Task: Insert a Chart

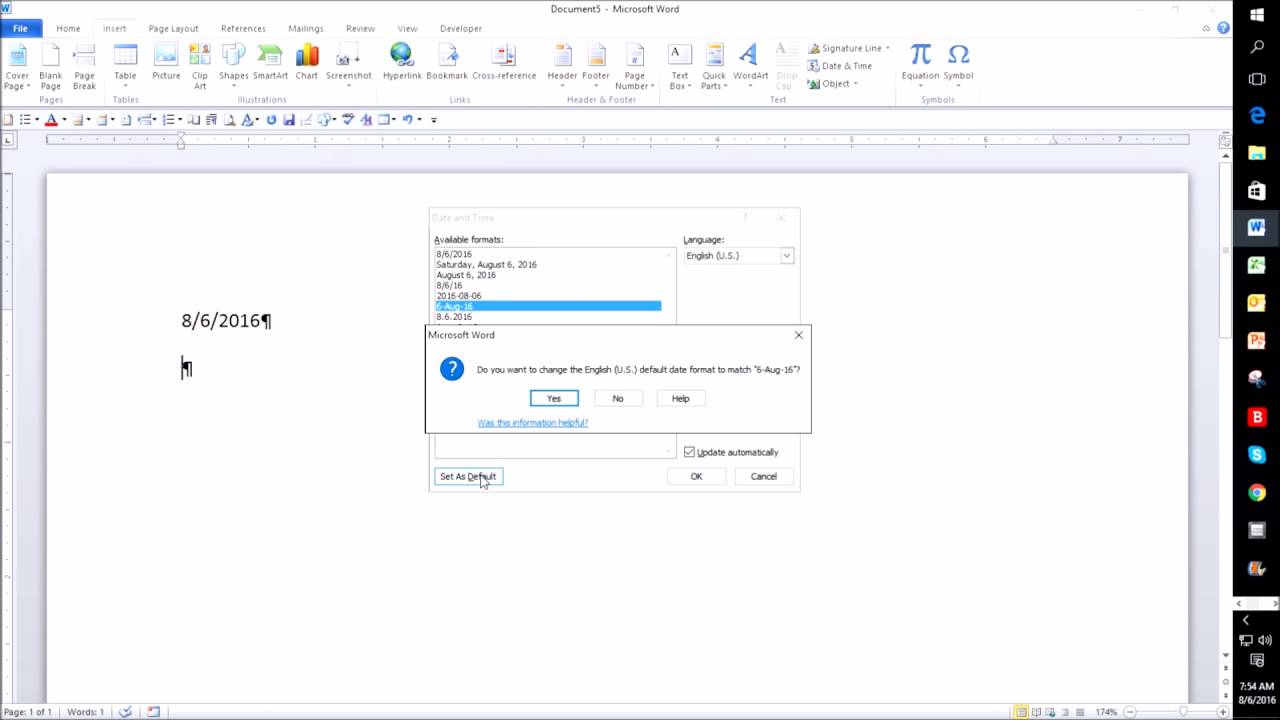Action: [x=307, y=62]
